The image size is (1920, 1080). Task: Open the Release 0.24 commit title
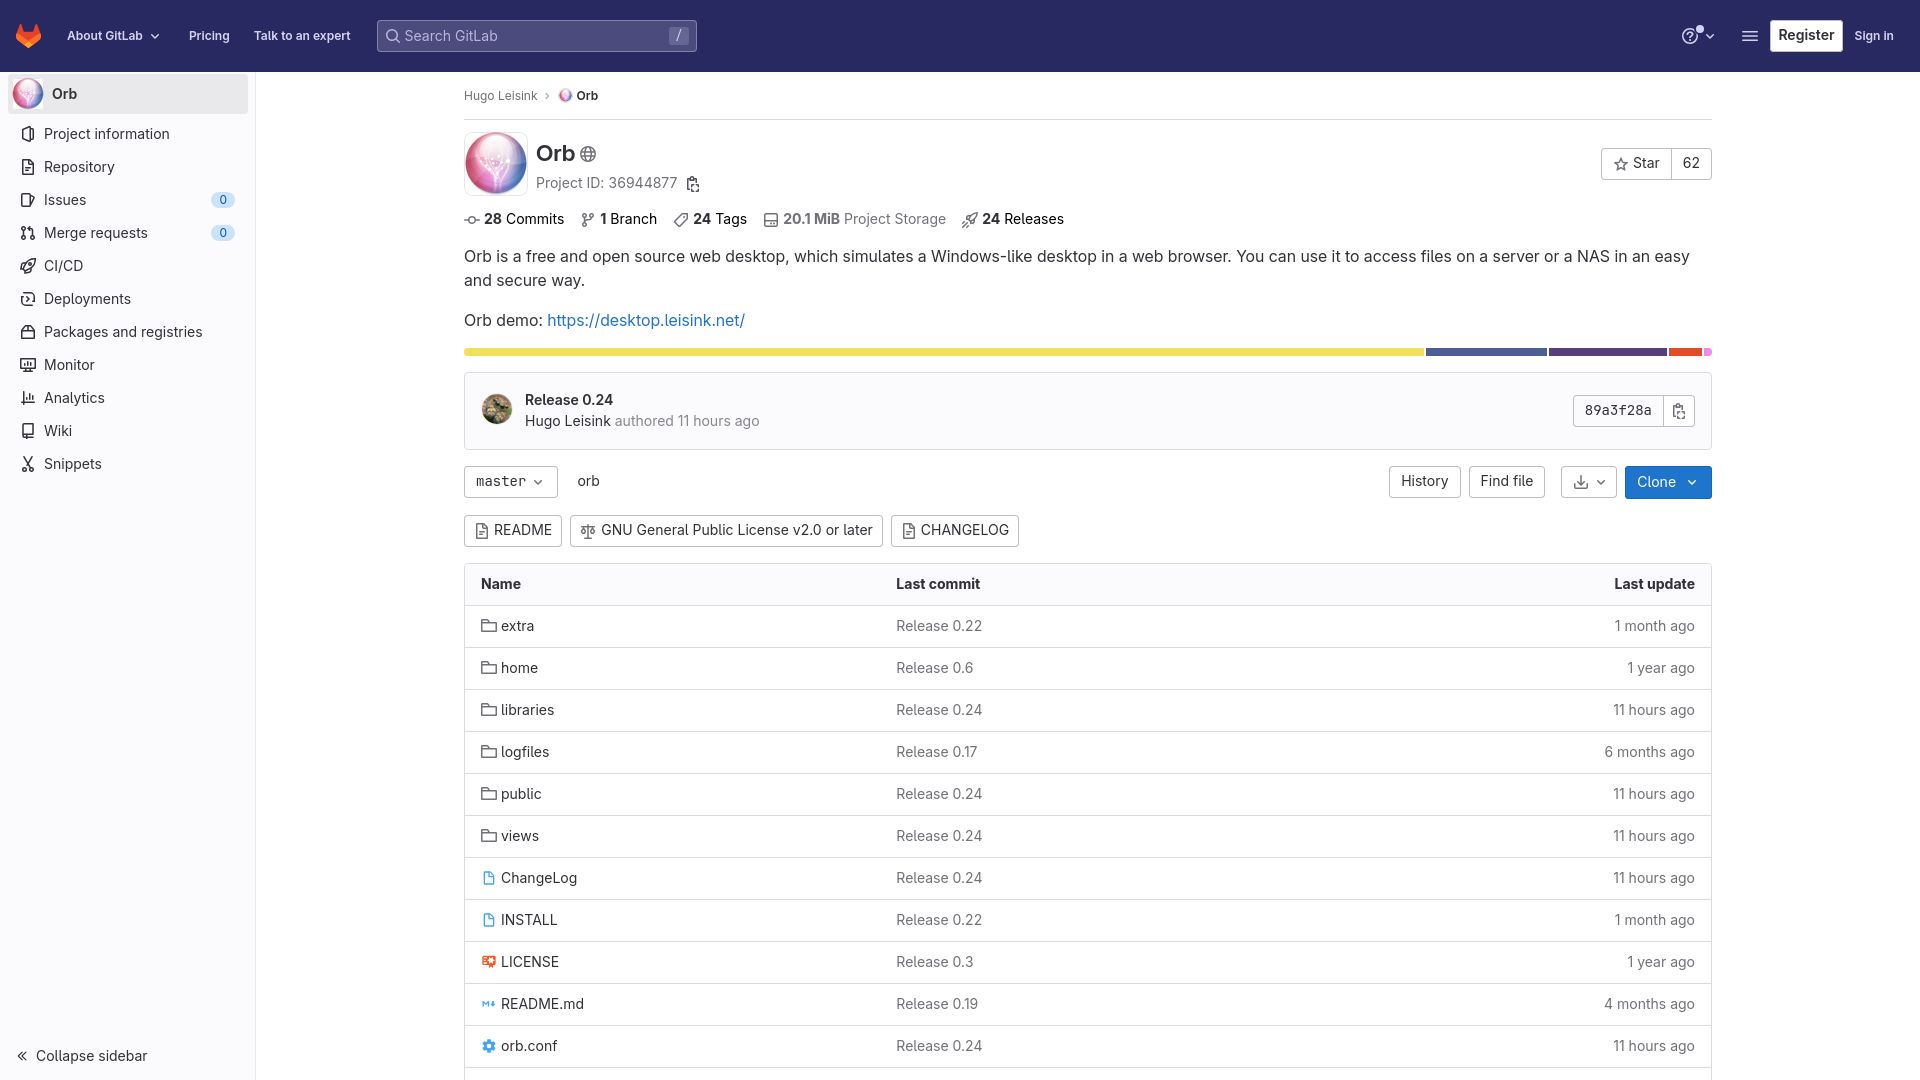[569, 400]
